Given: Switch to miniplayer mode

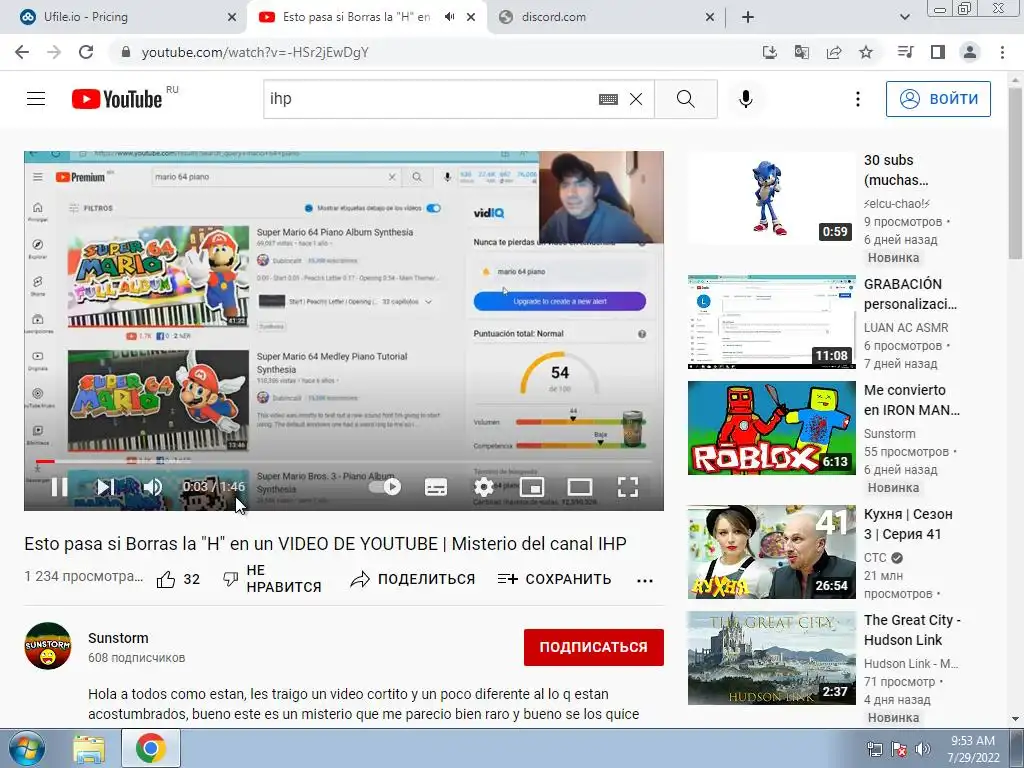Looking at the screenshot, I should click(532, 487).
